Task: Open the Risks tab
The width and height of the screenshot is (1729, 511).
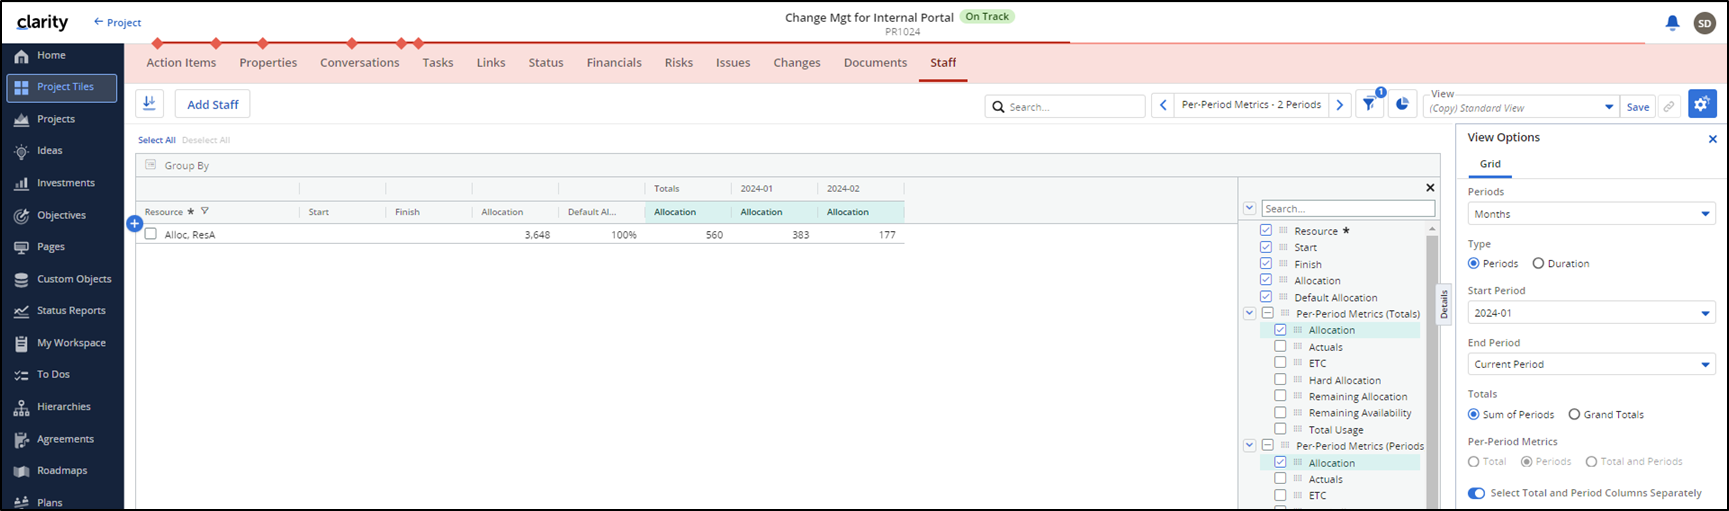Action: 678,63
